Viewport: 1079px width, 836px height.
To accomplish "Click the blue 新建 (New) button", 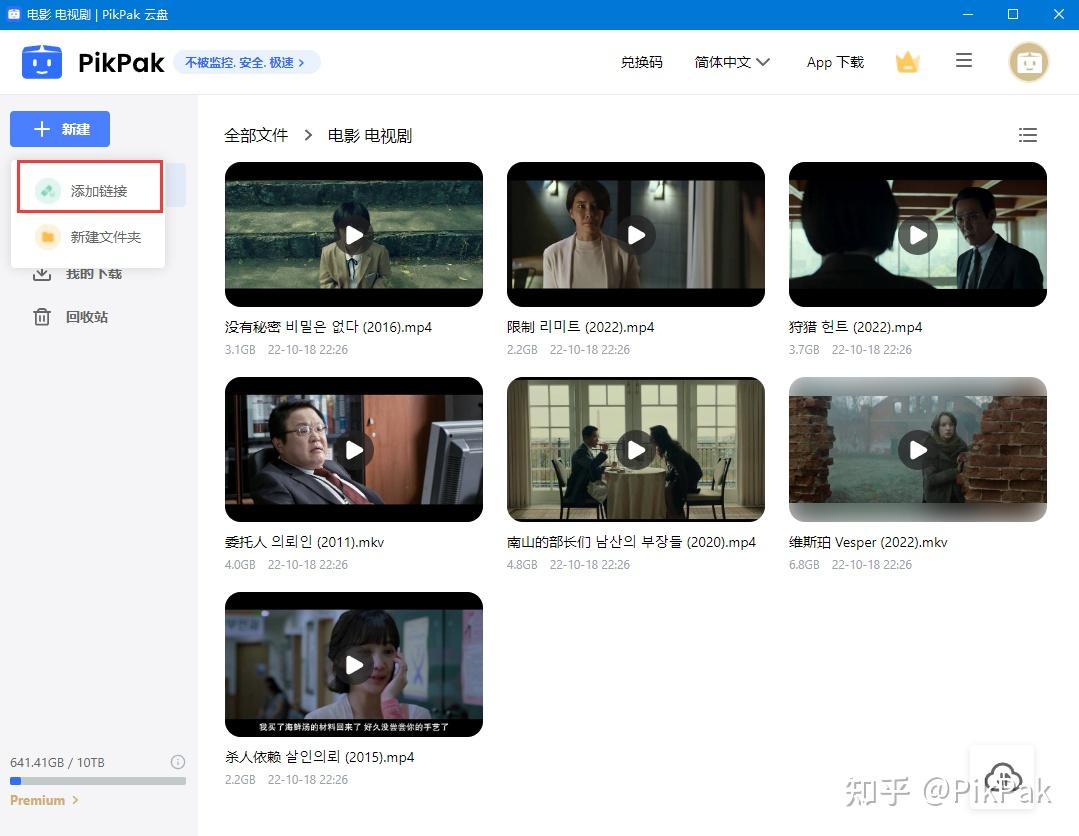I will (x=59, y=129).
